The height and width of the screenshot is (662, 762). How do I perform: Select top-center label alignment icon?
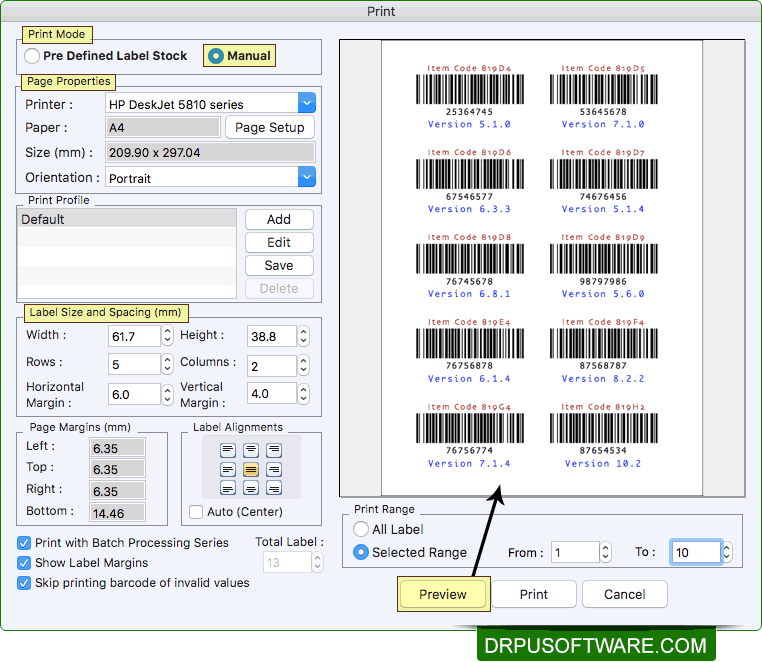(x=251, y=451)
